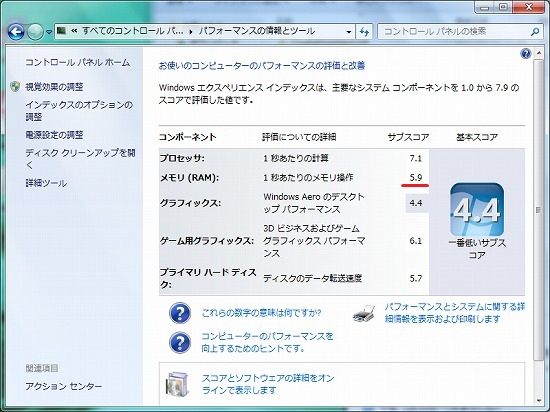550x412 pixels.
Task: Expand the address bar history dropdown
Action: (348, 32)
